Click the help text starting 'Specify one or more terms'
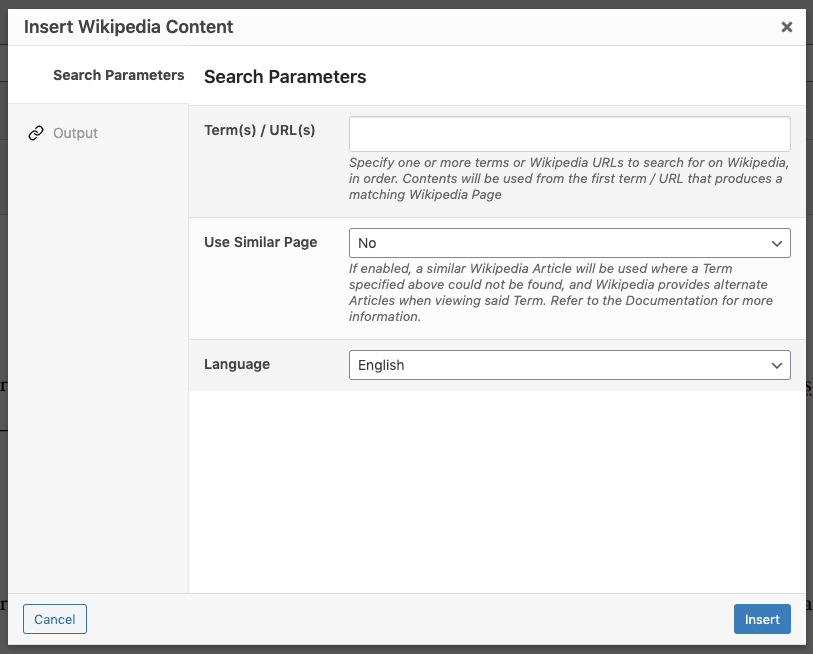Viewport: 813px width, 654px height. pos(568,178)
